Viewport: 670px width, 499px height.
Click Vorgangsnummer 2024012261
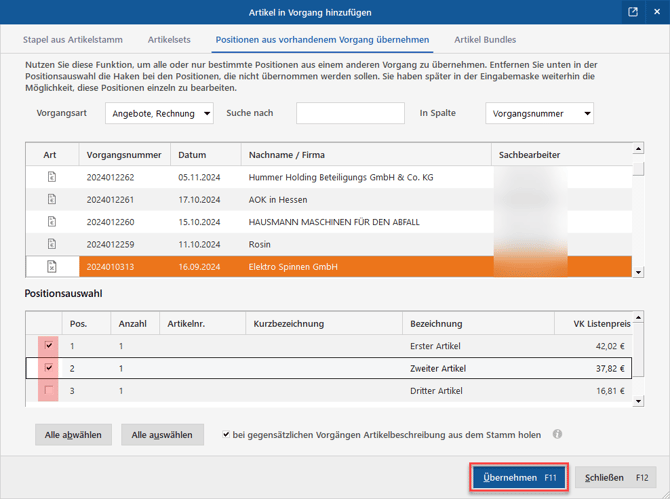point(110,200)
